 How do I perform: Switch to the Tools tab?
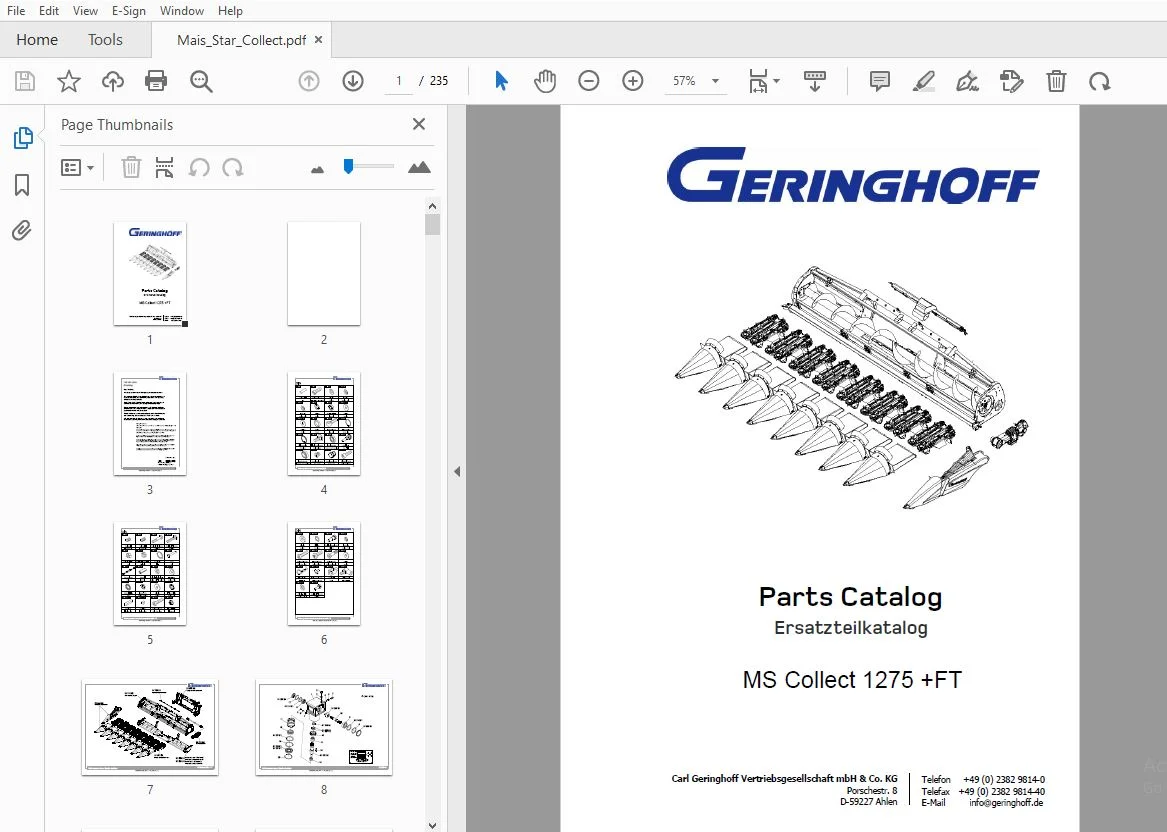point(105,39)
